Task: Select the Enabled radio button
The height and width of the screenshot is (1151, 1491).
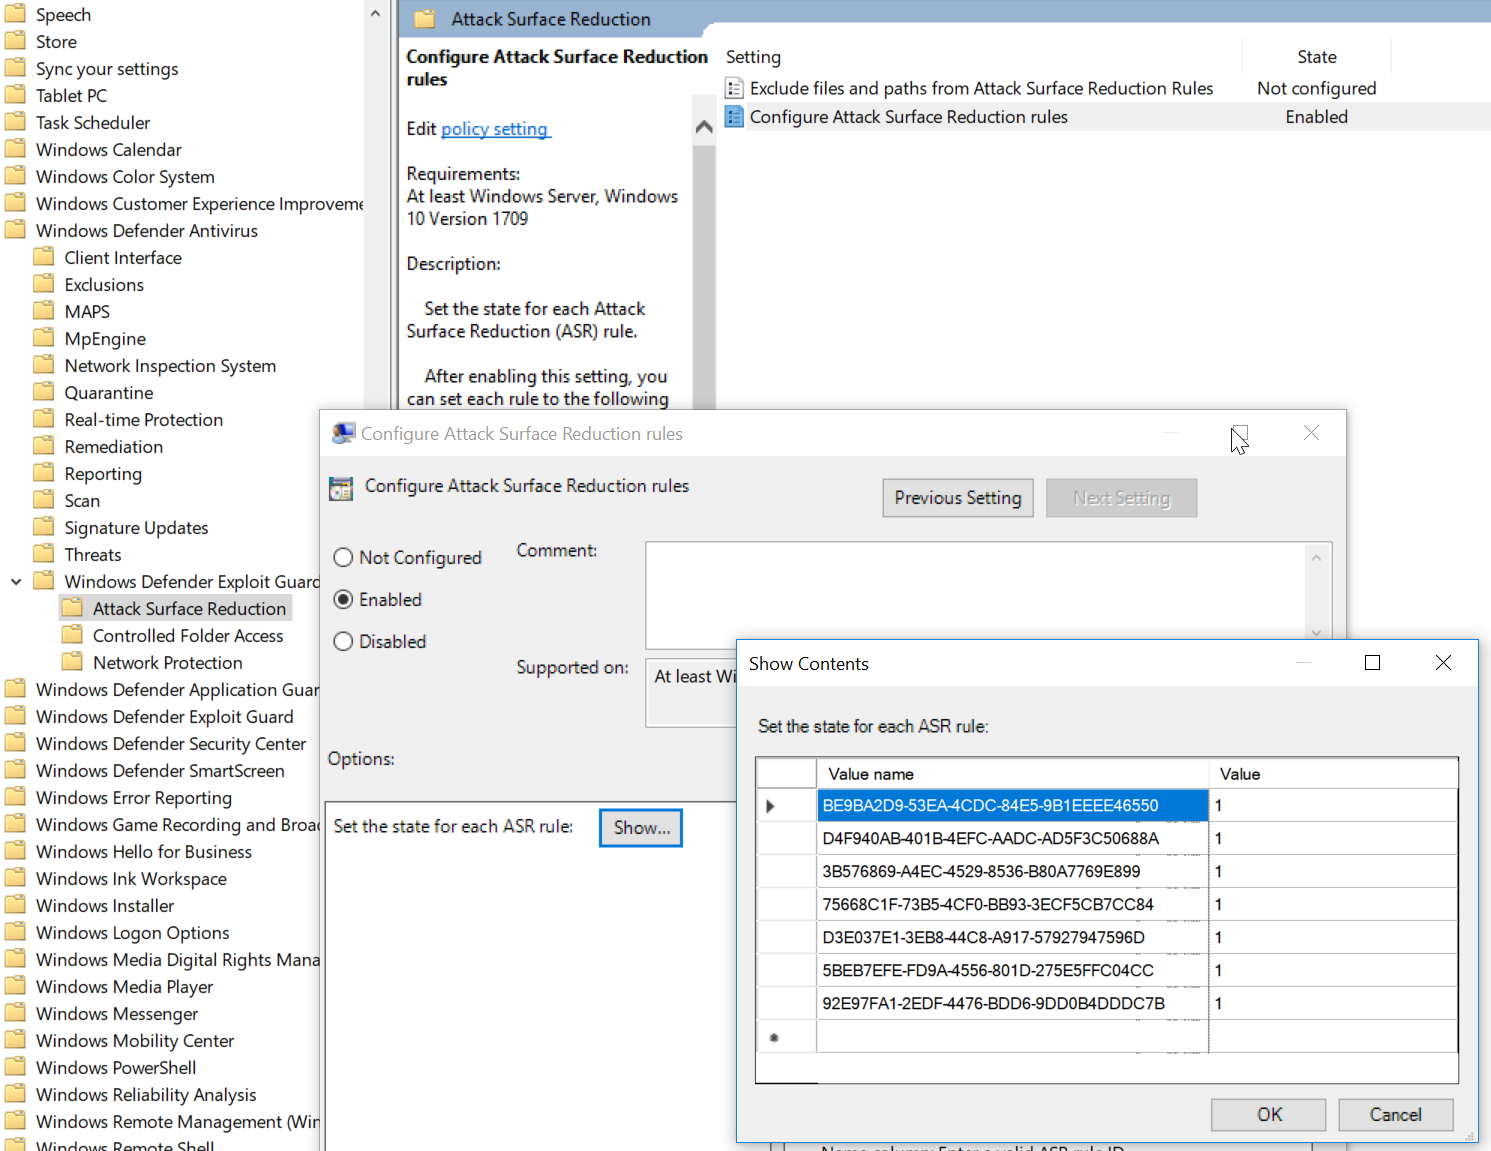Action: click(x=343, y=600)
